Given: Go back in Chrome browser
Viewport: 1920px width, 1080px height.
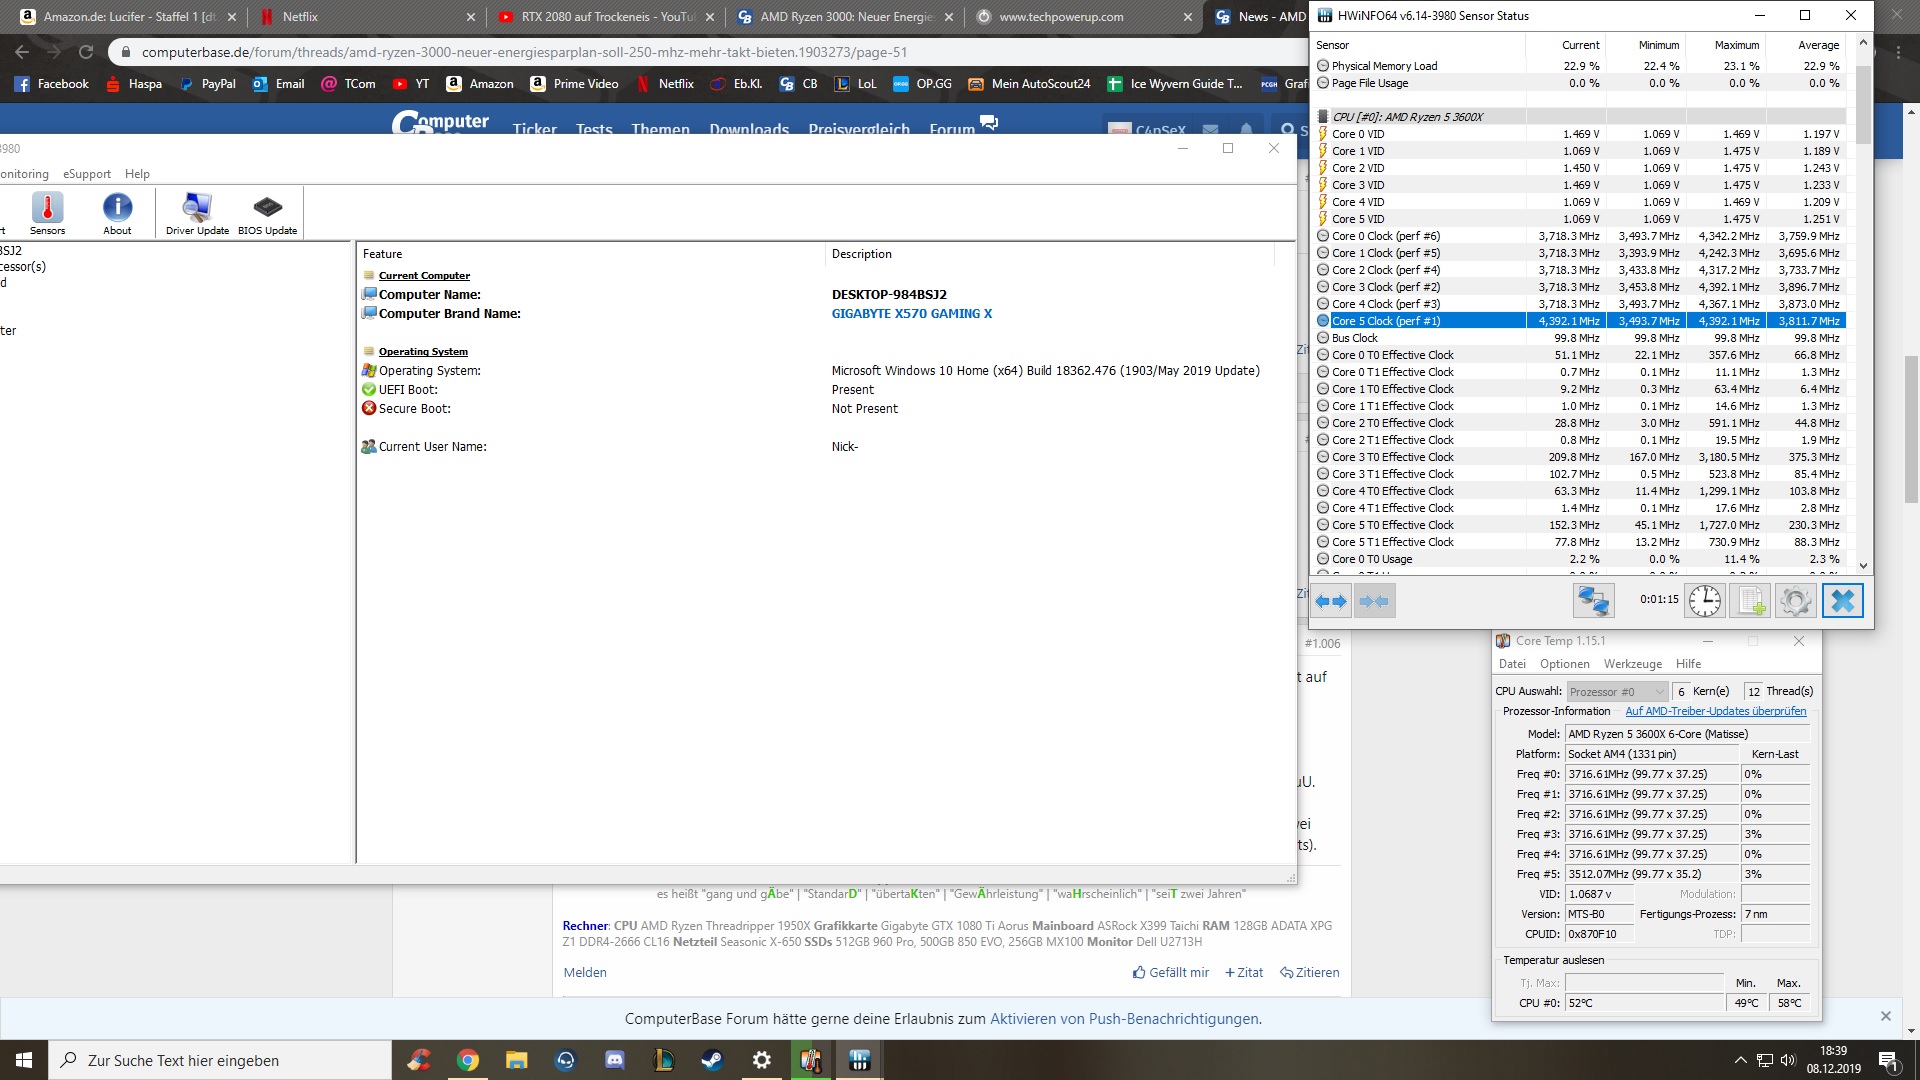Looking at the screenshot, I should pos(22,52).
